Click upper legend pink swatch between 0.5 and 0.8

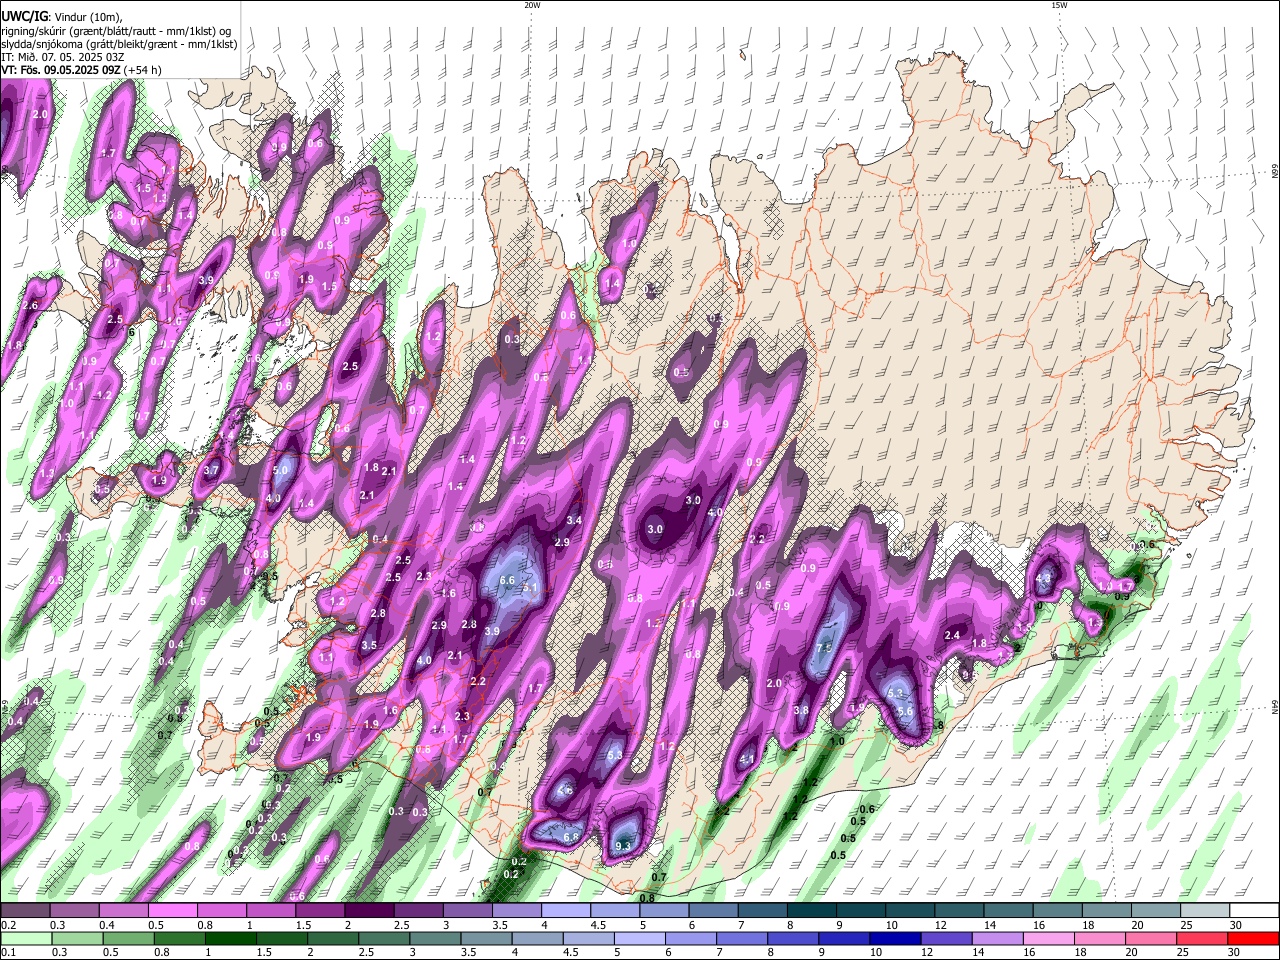tap(171, 911)
